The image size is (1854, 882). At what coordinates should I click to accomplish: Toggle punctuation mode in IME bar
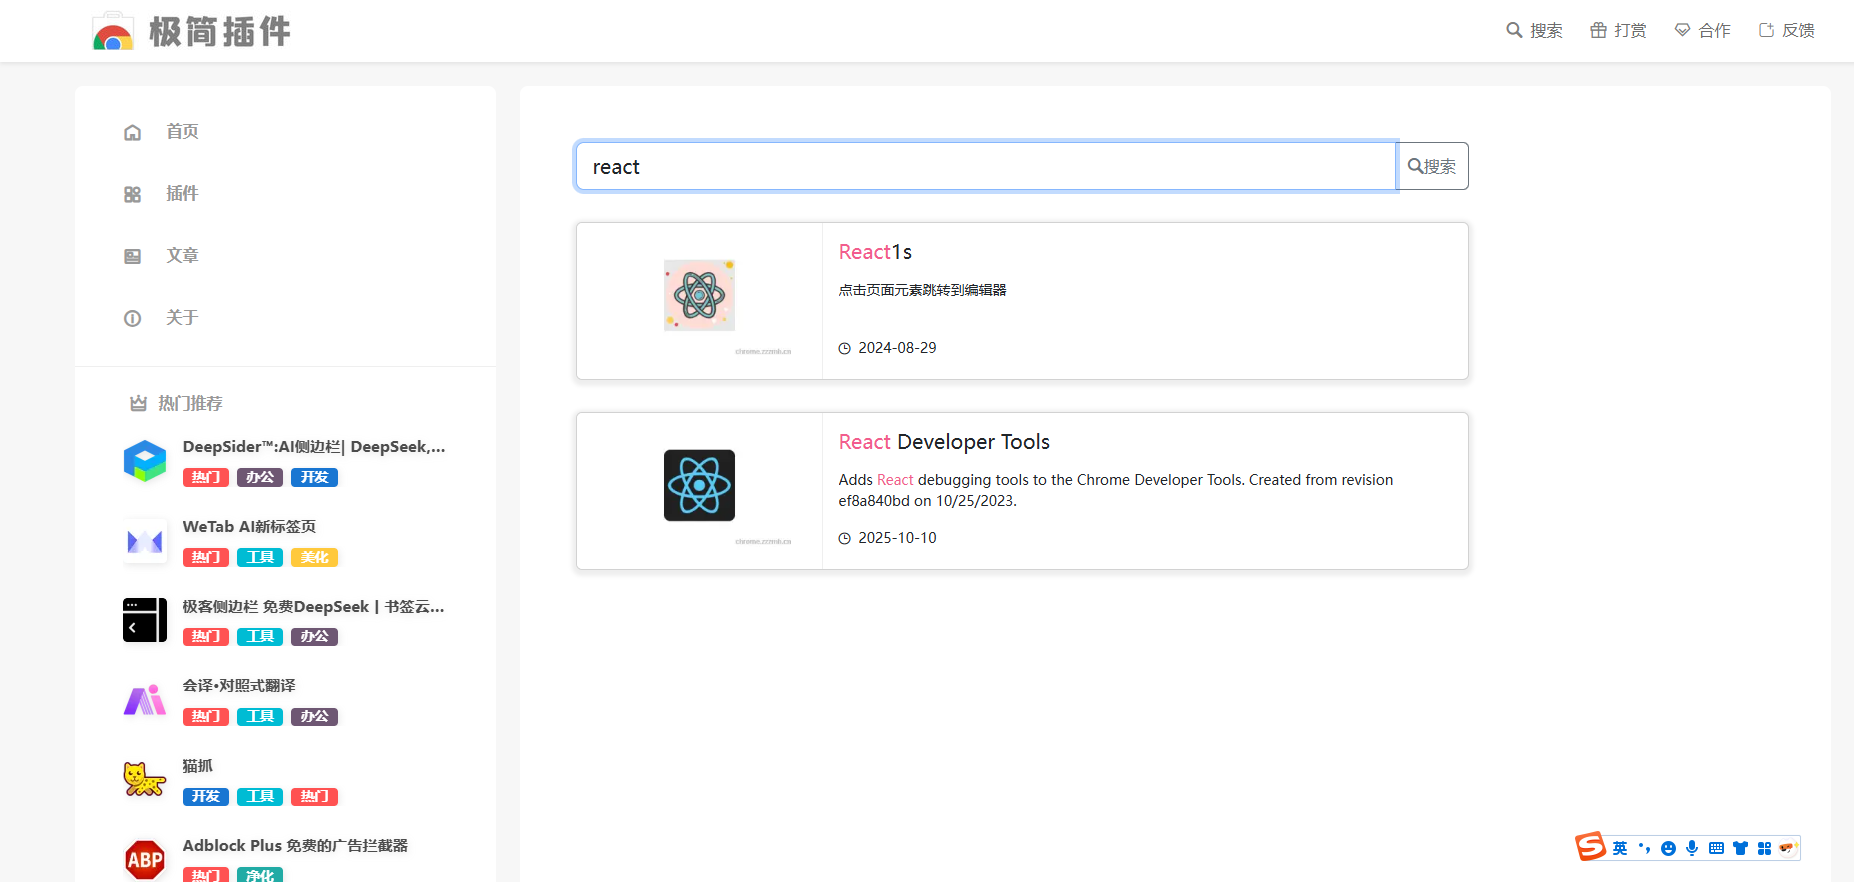(1644, 848)
